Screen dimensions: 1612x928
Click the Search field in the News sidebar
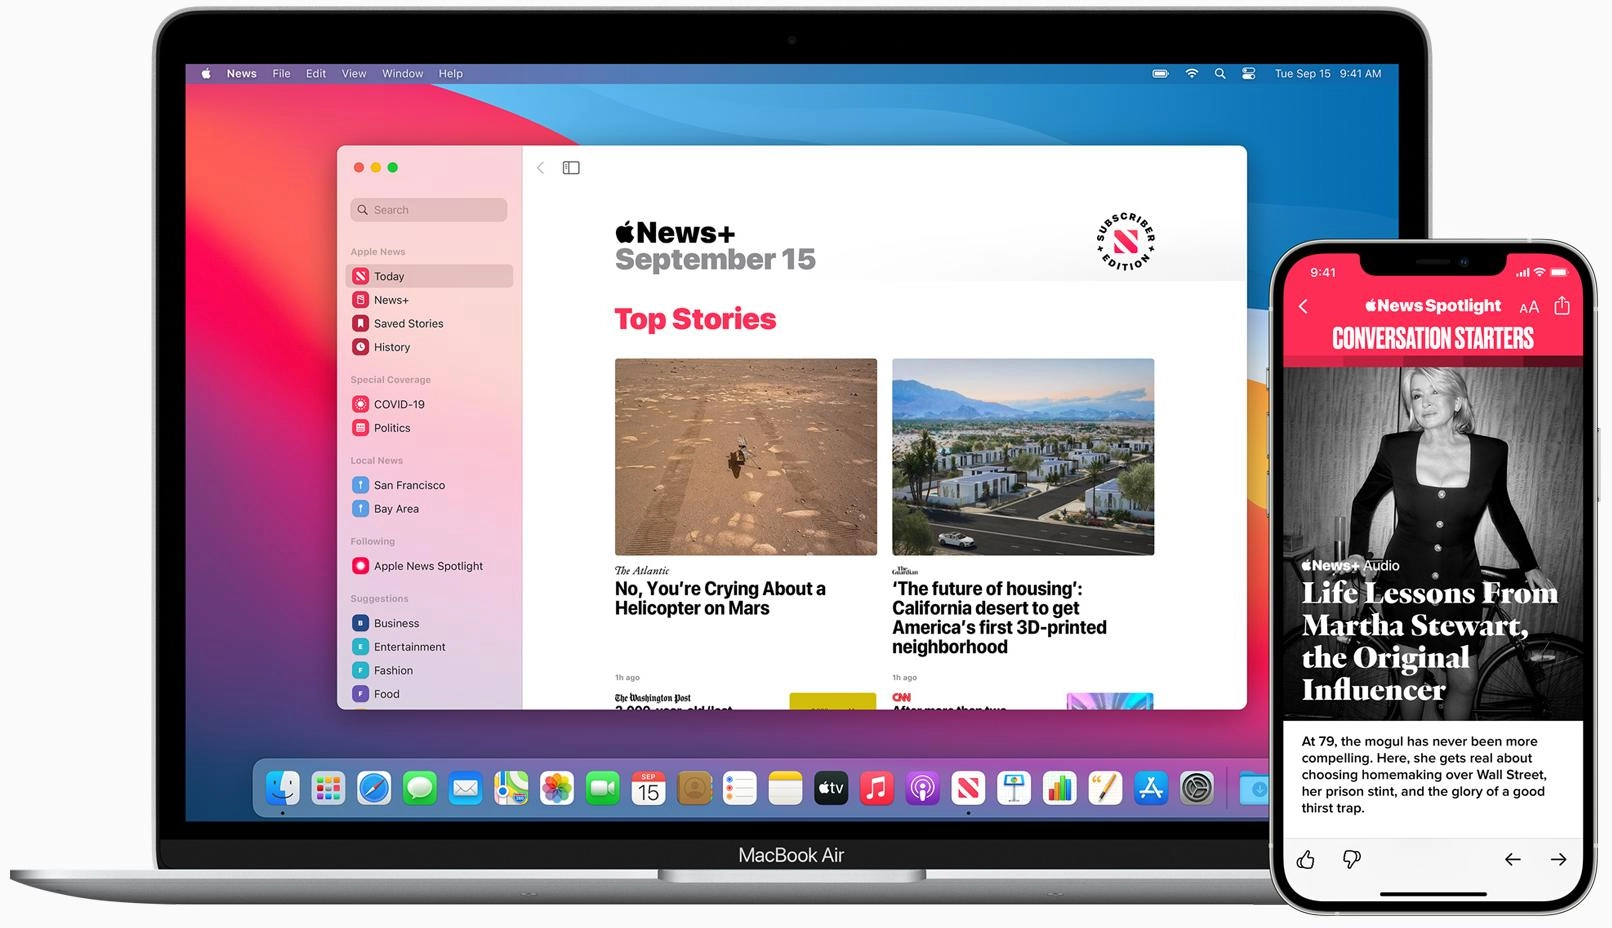[x=429, y=210]
